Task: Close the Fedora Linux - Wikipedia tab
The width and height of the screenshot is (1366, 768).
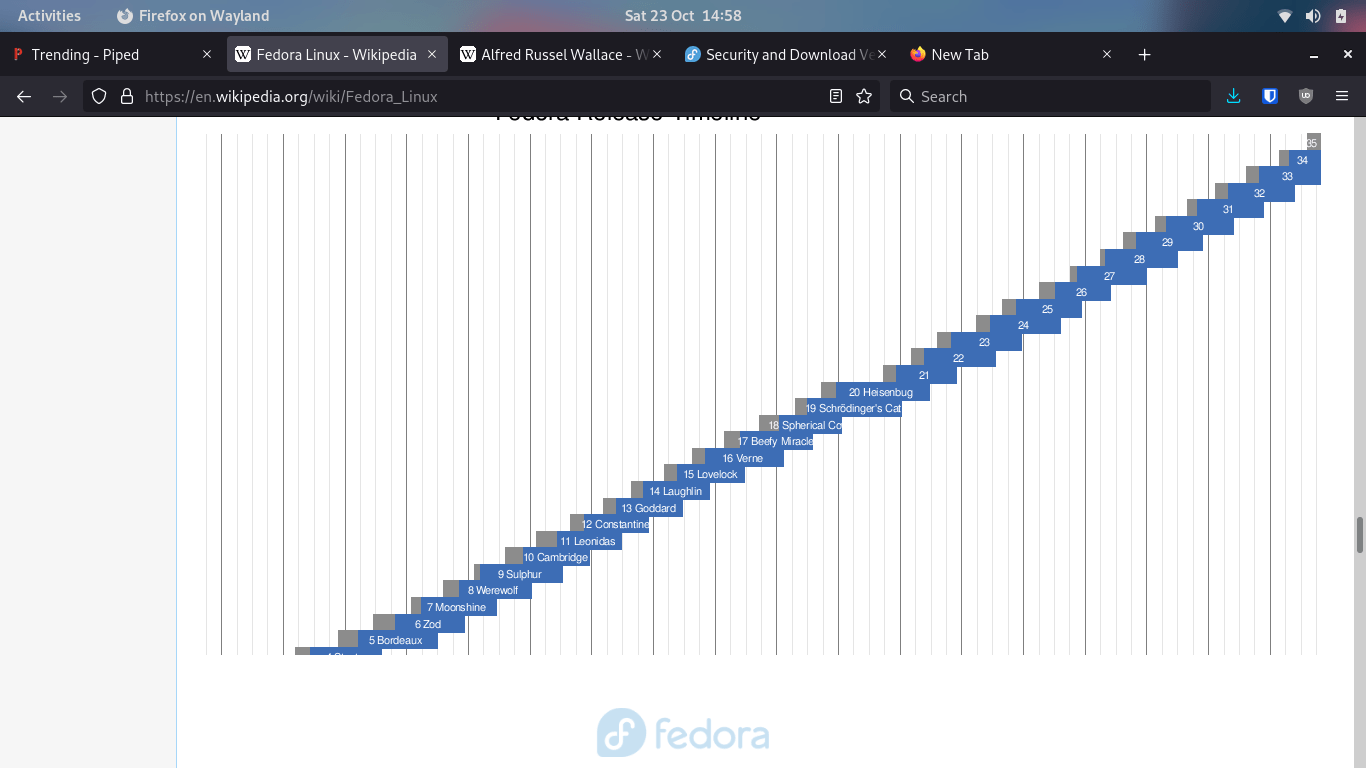Action: click(432, 55)
